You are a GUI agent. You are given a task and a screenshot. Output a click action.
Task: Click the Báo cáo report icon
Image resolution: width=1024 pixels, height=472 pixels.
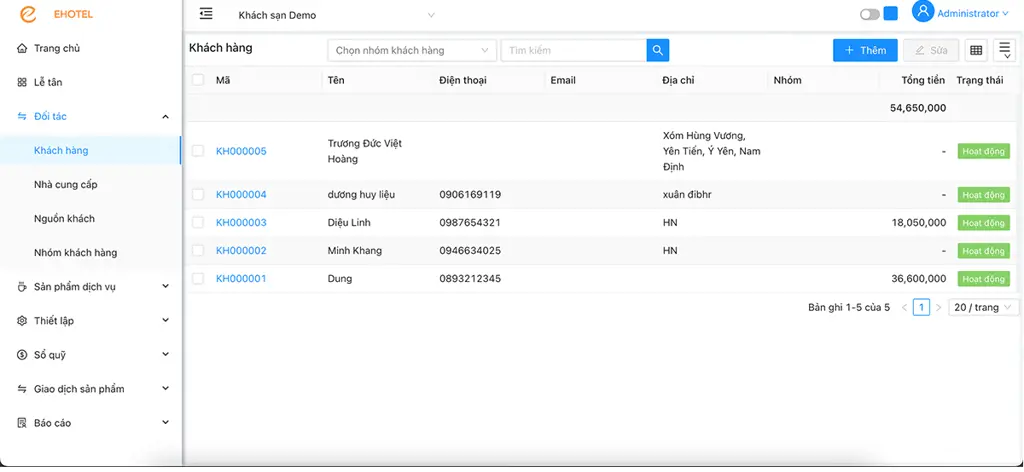[x=22, y=423]
